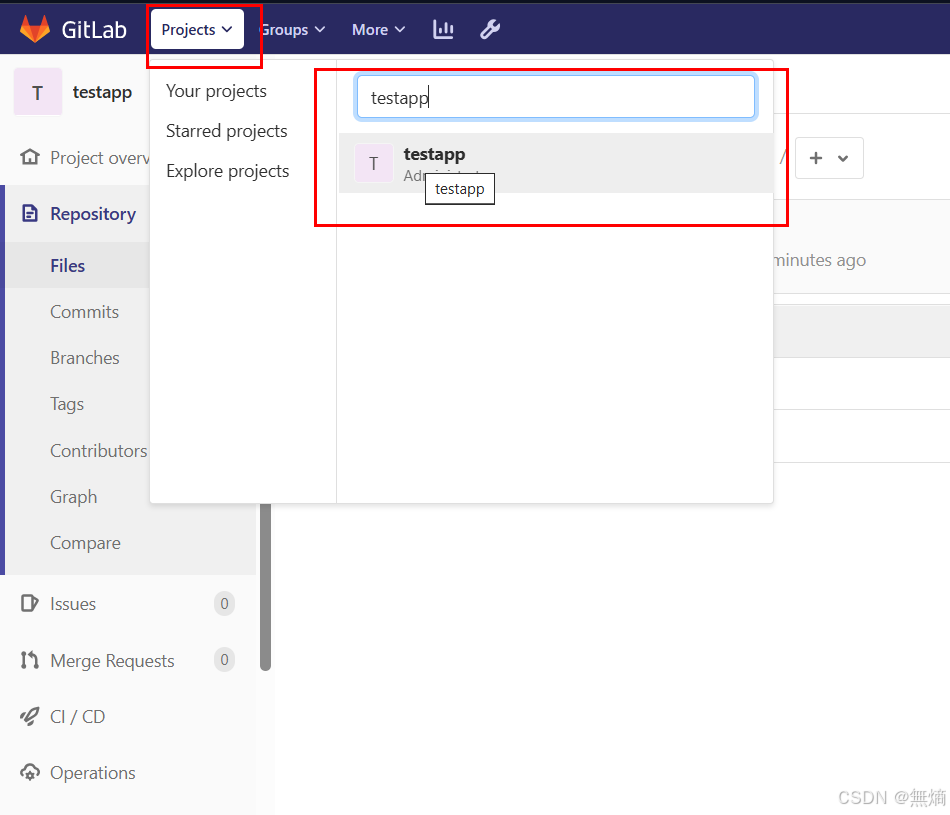Screen dimensions: 950x815
Task: Click the Issues icon in sidebar
Action: click(30, 604)
